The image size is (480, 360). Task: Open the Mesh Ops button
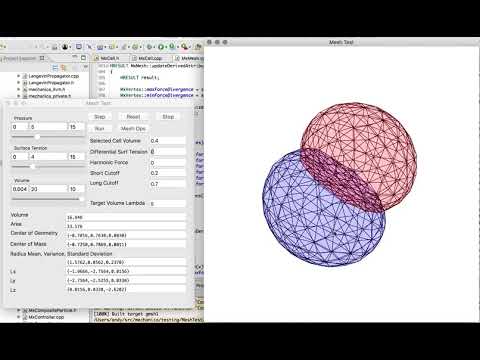coord(133,128)
